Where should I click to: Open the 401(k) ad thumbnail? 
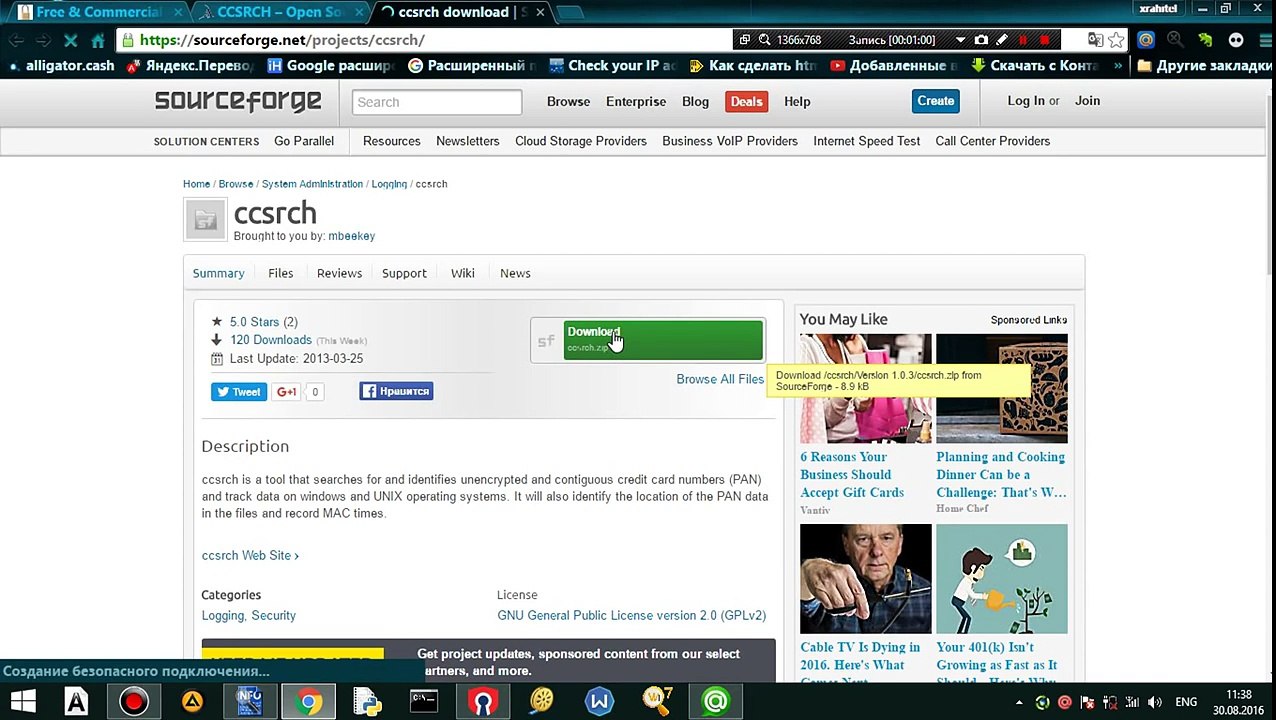coord(1001,578)
